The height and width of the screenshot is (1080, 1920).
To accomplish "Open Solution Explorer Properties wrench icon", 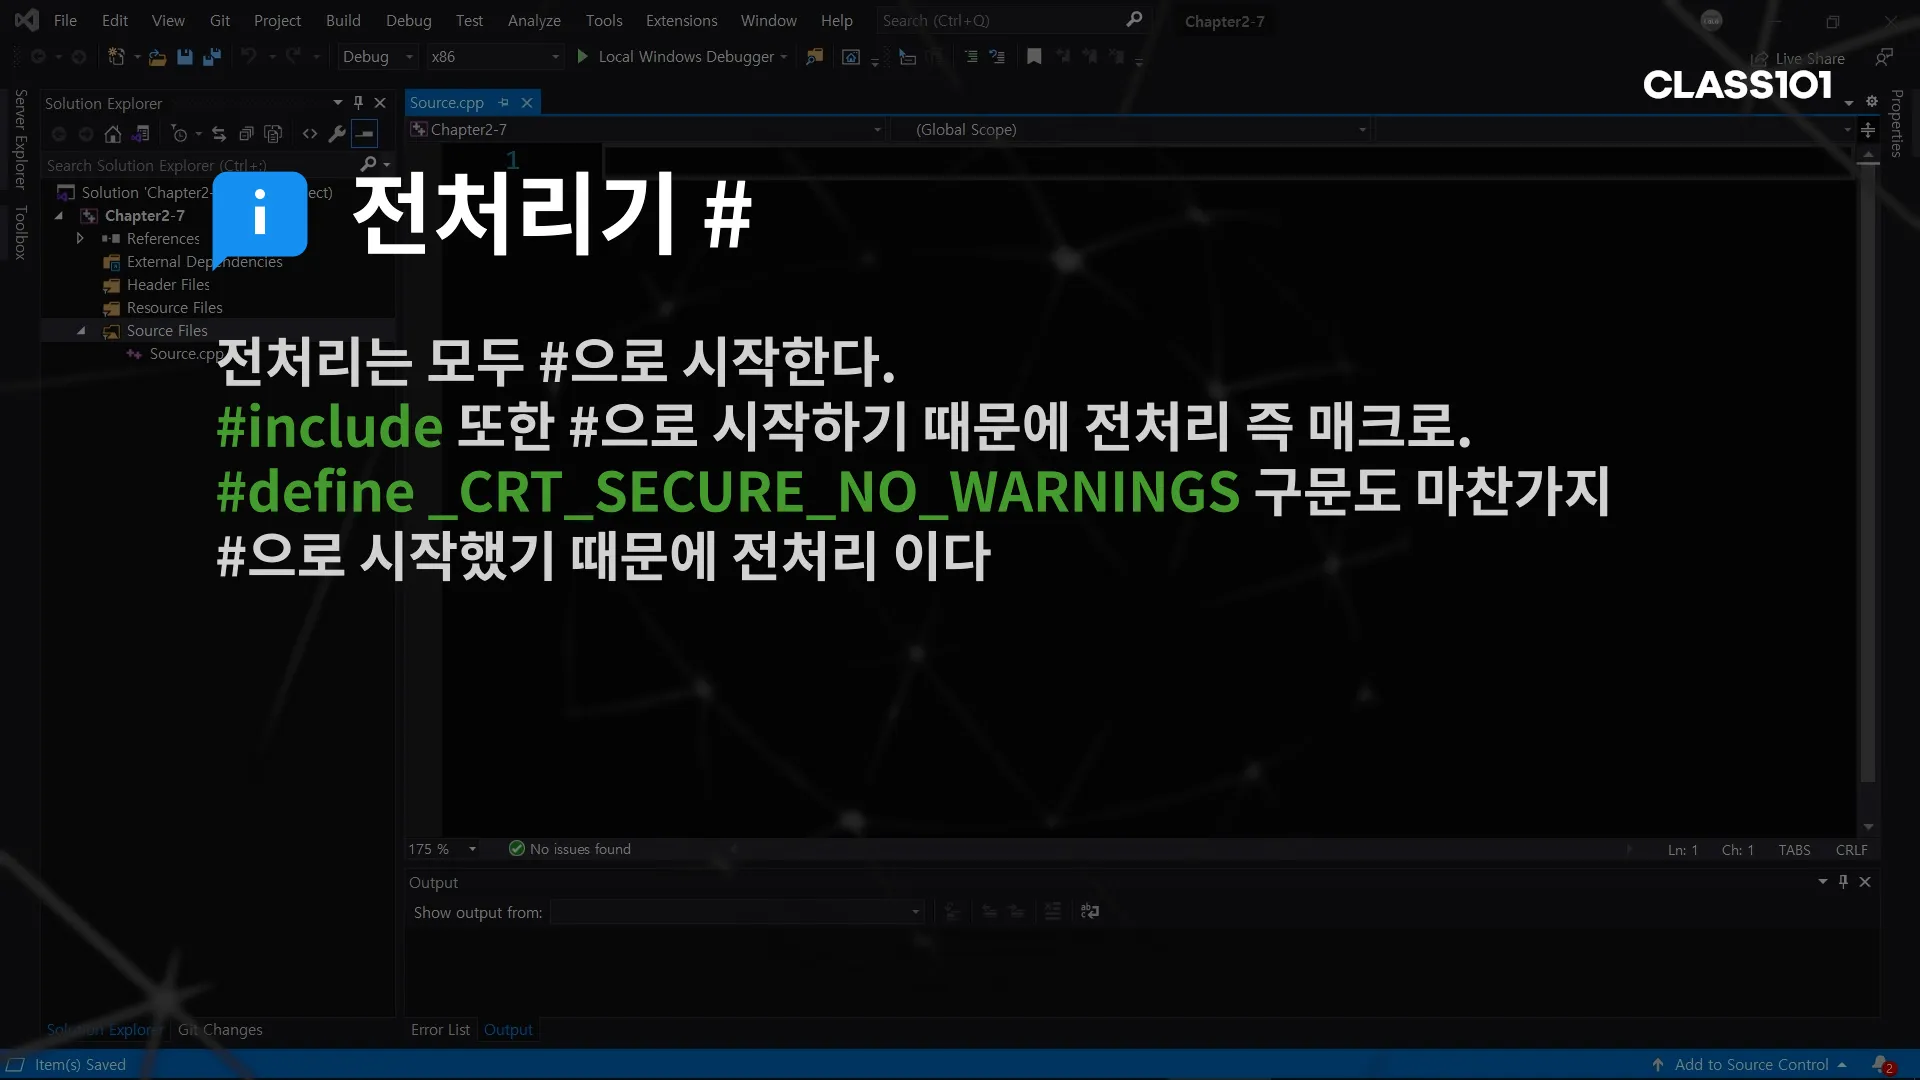I will 337,134.
